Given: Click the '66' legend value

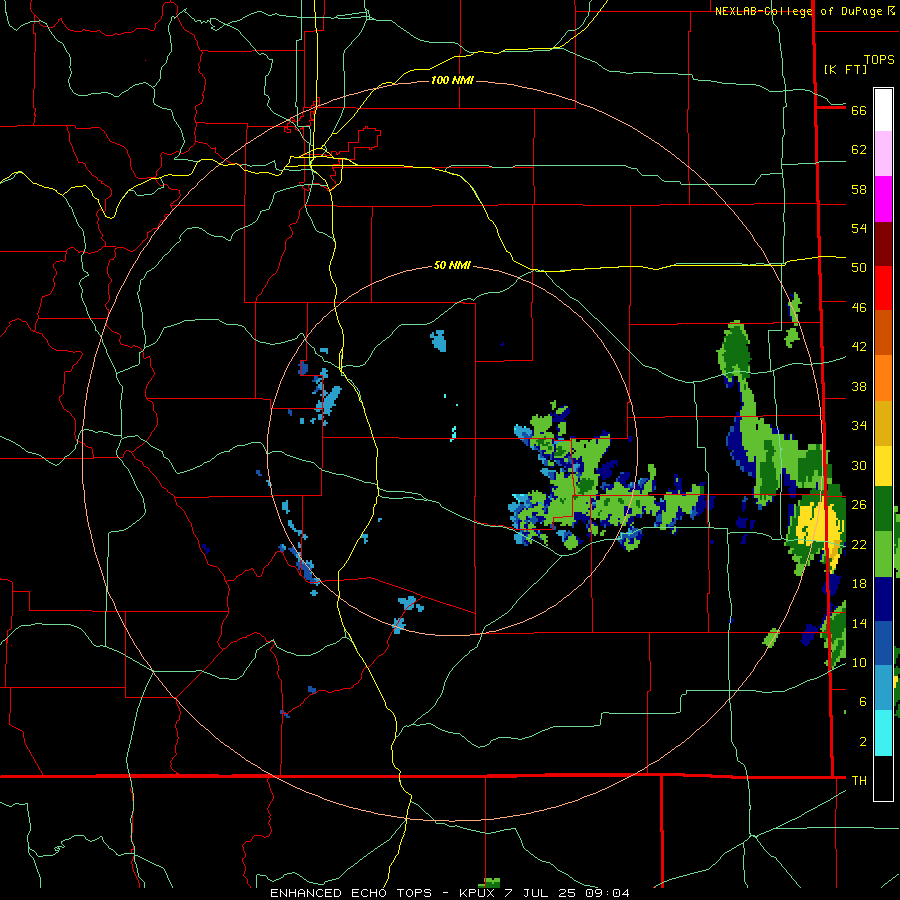Looking at the screenshot, I should pos(859,110).
